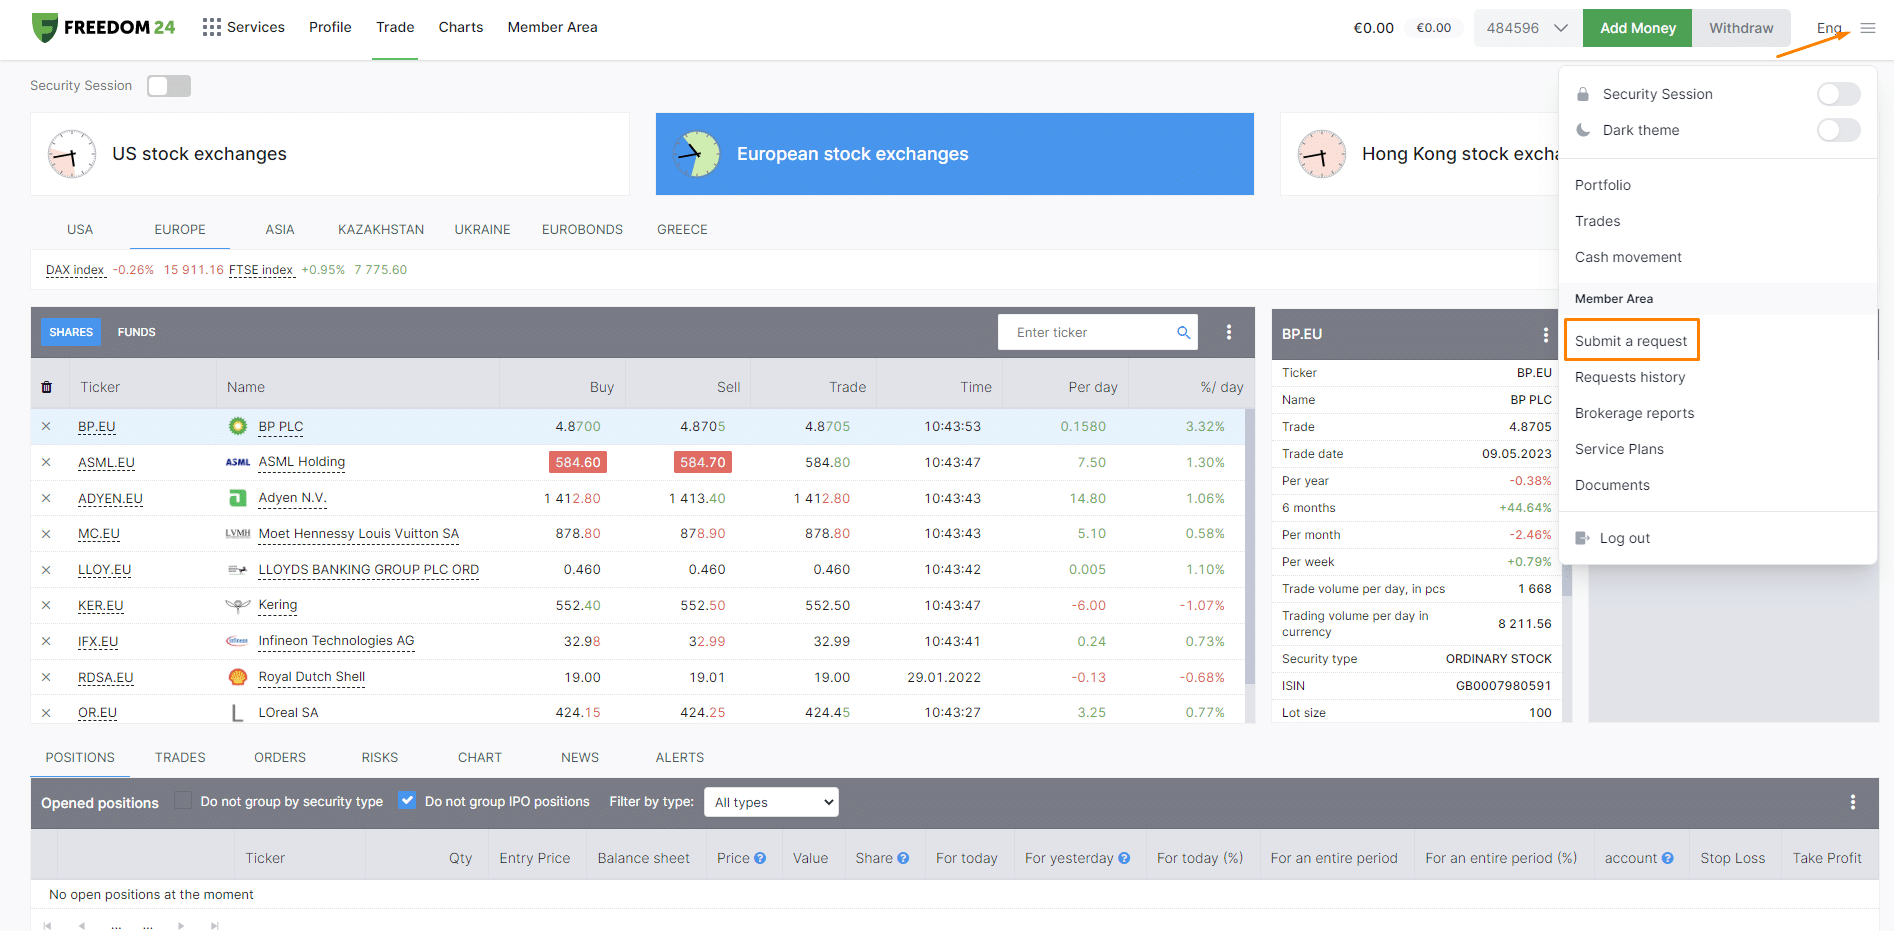Check Do not group by security type

tap(183, 800)
